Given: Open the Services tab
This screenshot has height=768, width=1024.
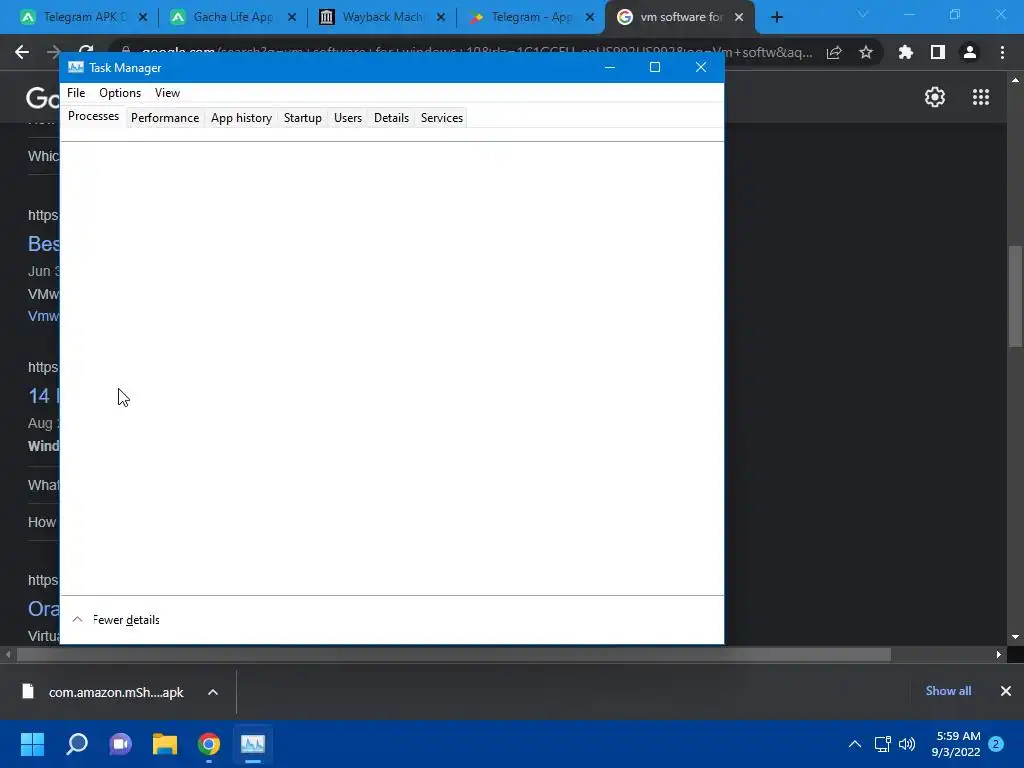Looking at the screenshot, I should pos(441,118).
